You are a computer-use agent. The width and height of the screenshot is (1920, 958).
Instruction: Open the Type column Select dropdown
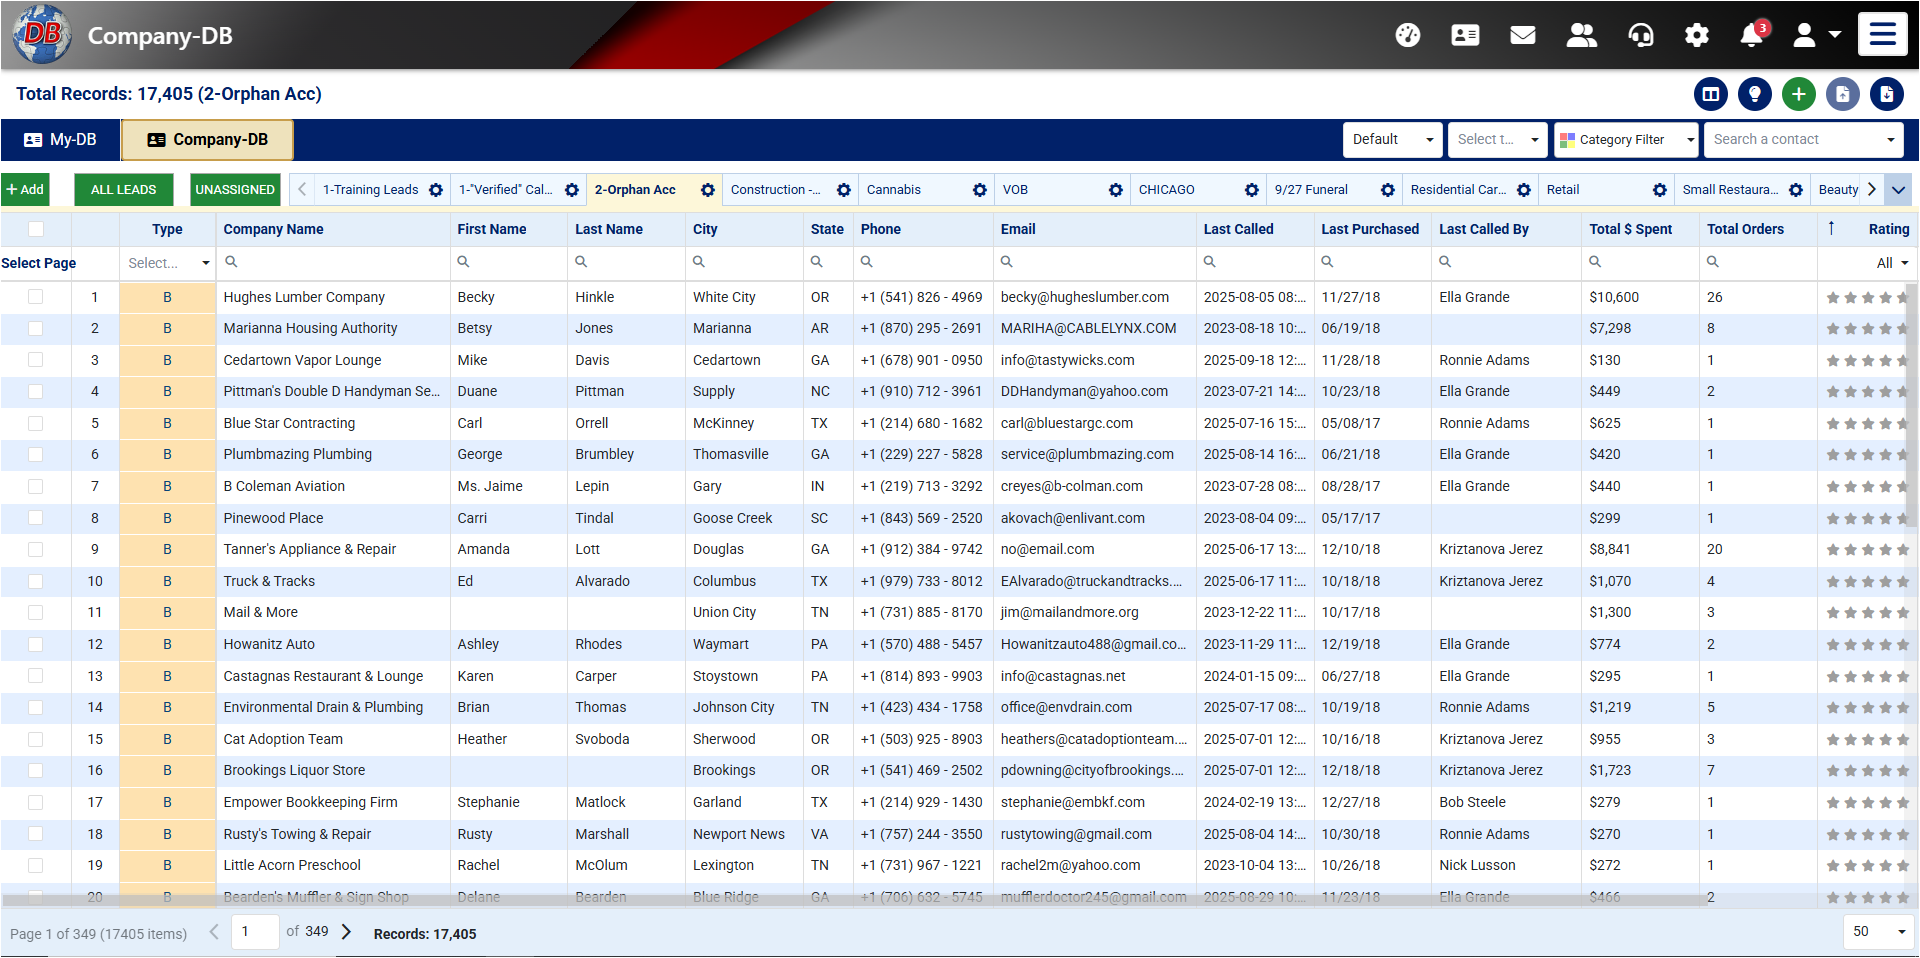click(168, 263)
